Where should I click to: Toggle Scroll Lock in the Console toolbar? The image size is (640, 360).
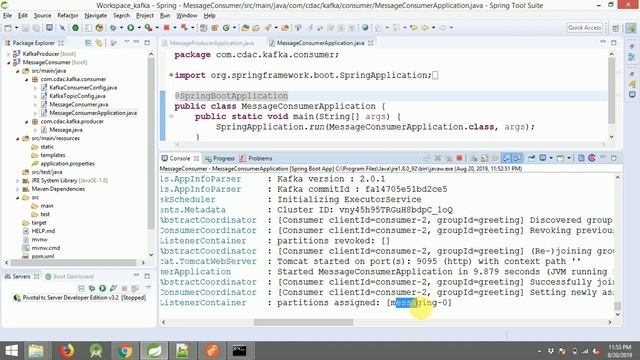[484, 158]
